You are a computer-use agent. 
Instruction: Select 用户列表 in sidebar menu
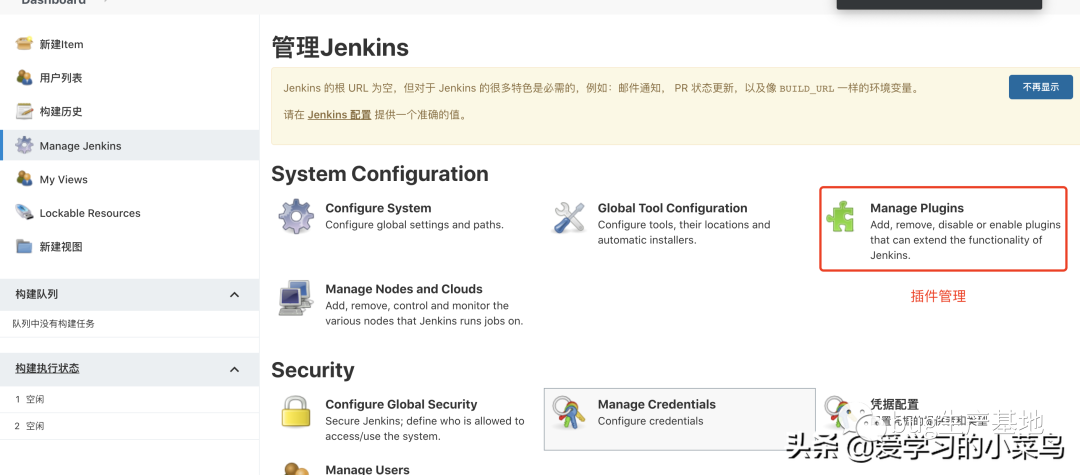pos(61,78)
